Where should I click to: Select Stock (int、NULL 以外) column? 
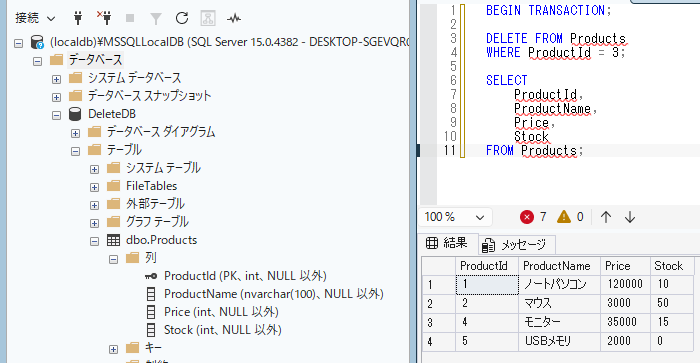222,330
